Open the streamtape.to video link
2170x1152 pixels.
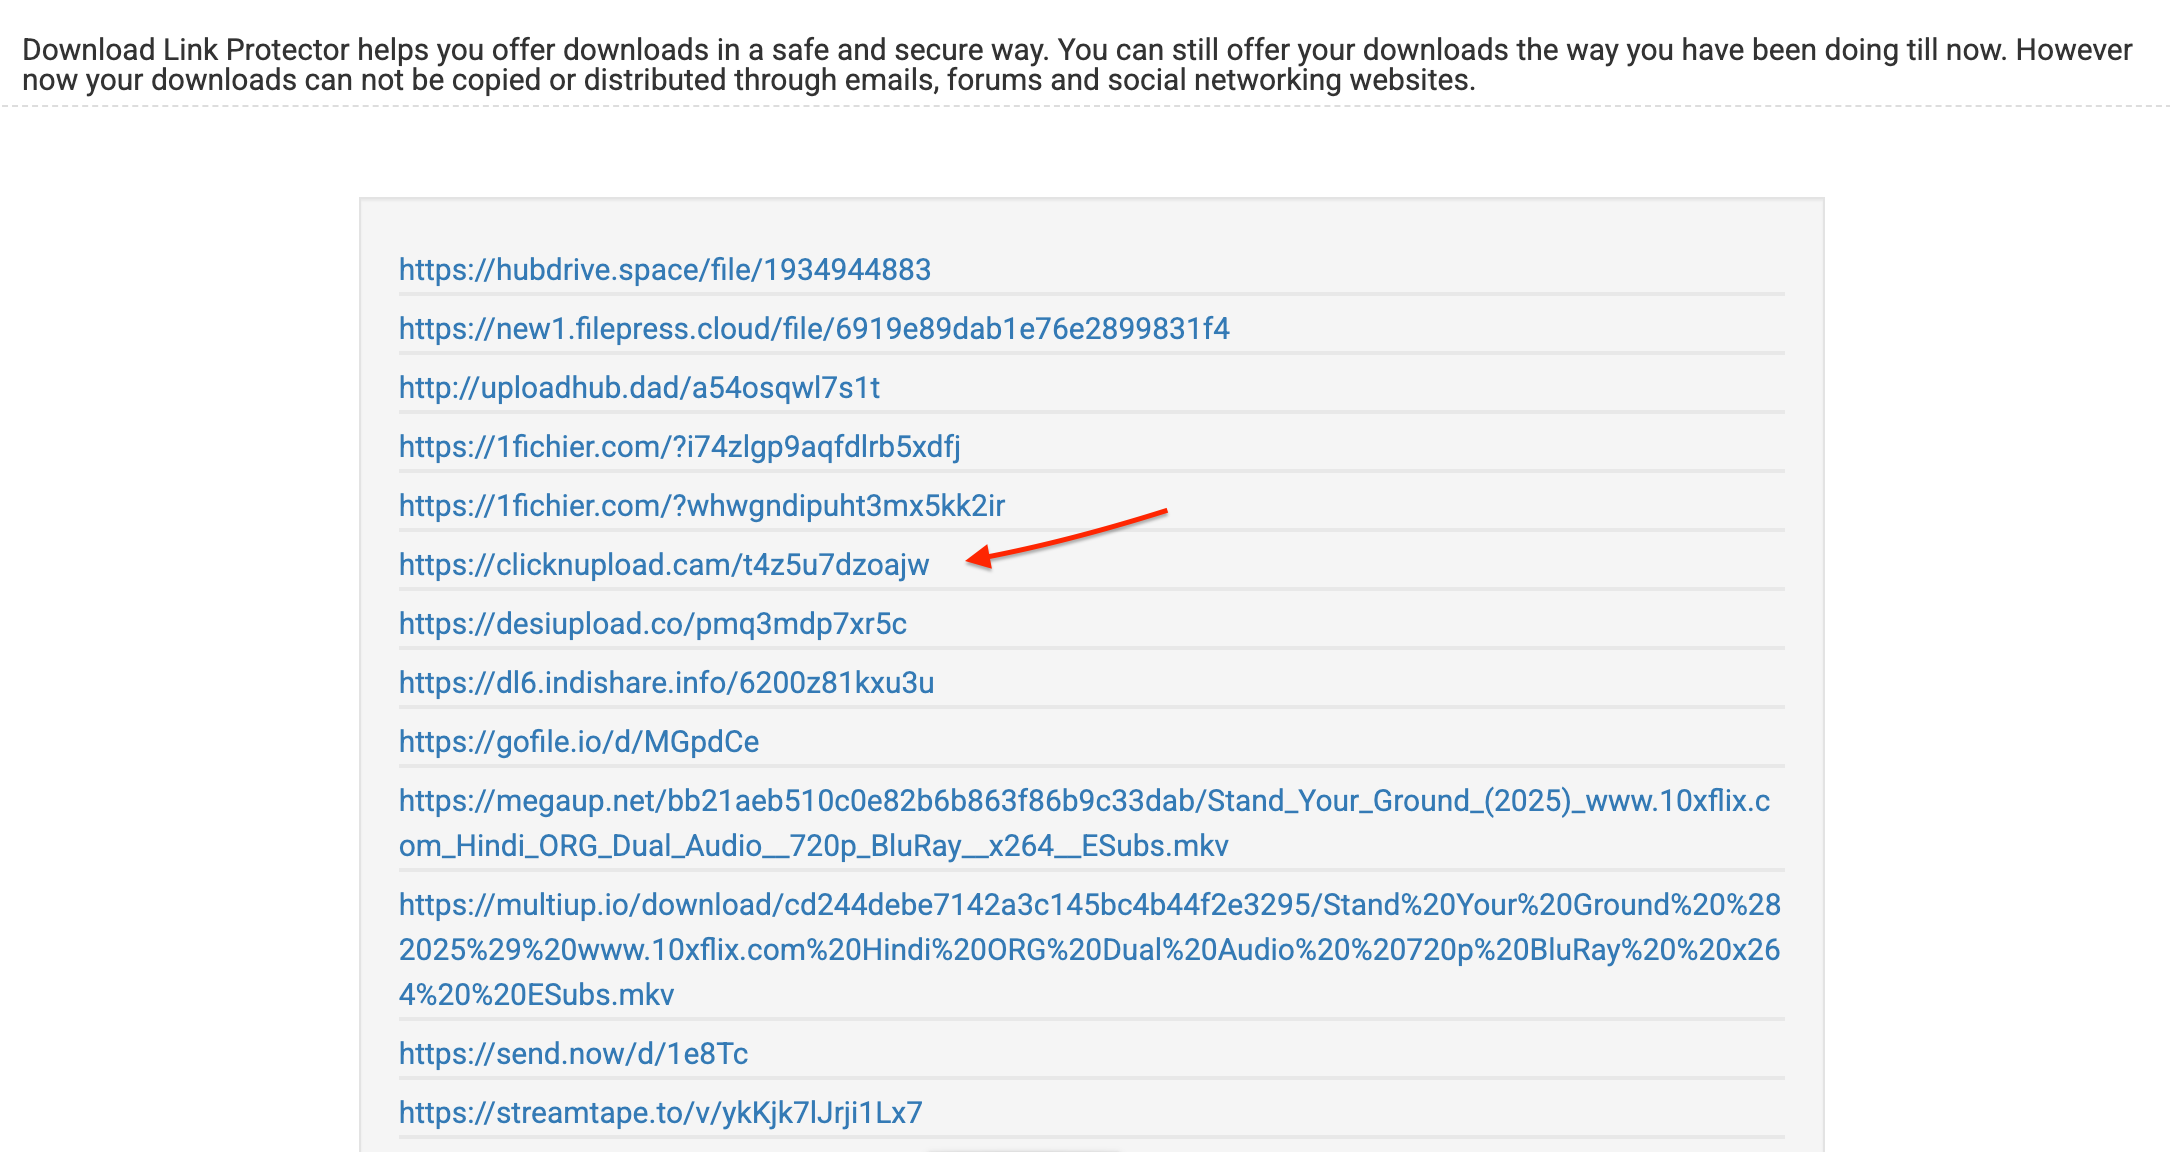point(660,1113)
